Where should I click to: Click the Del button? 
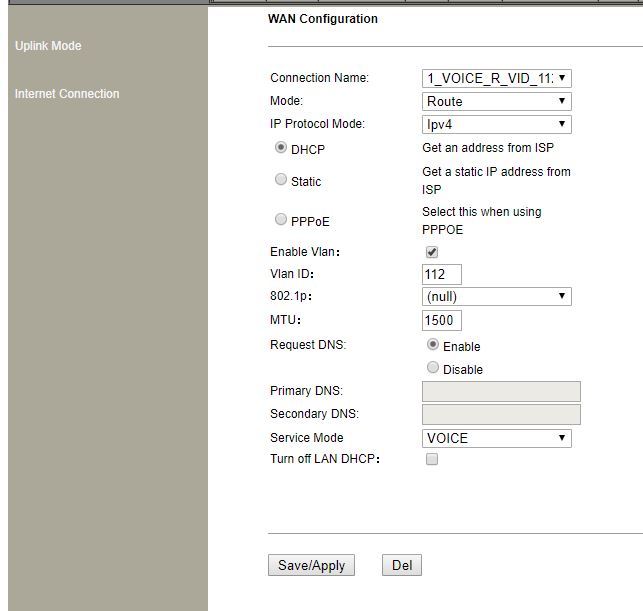(401, 565)
